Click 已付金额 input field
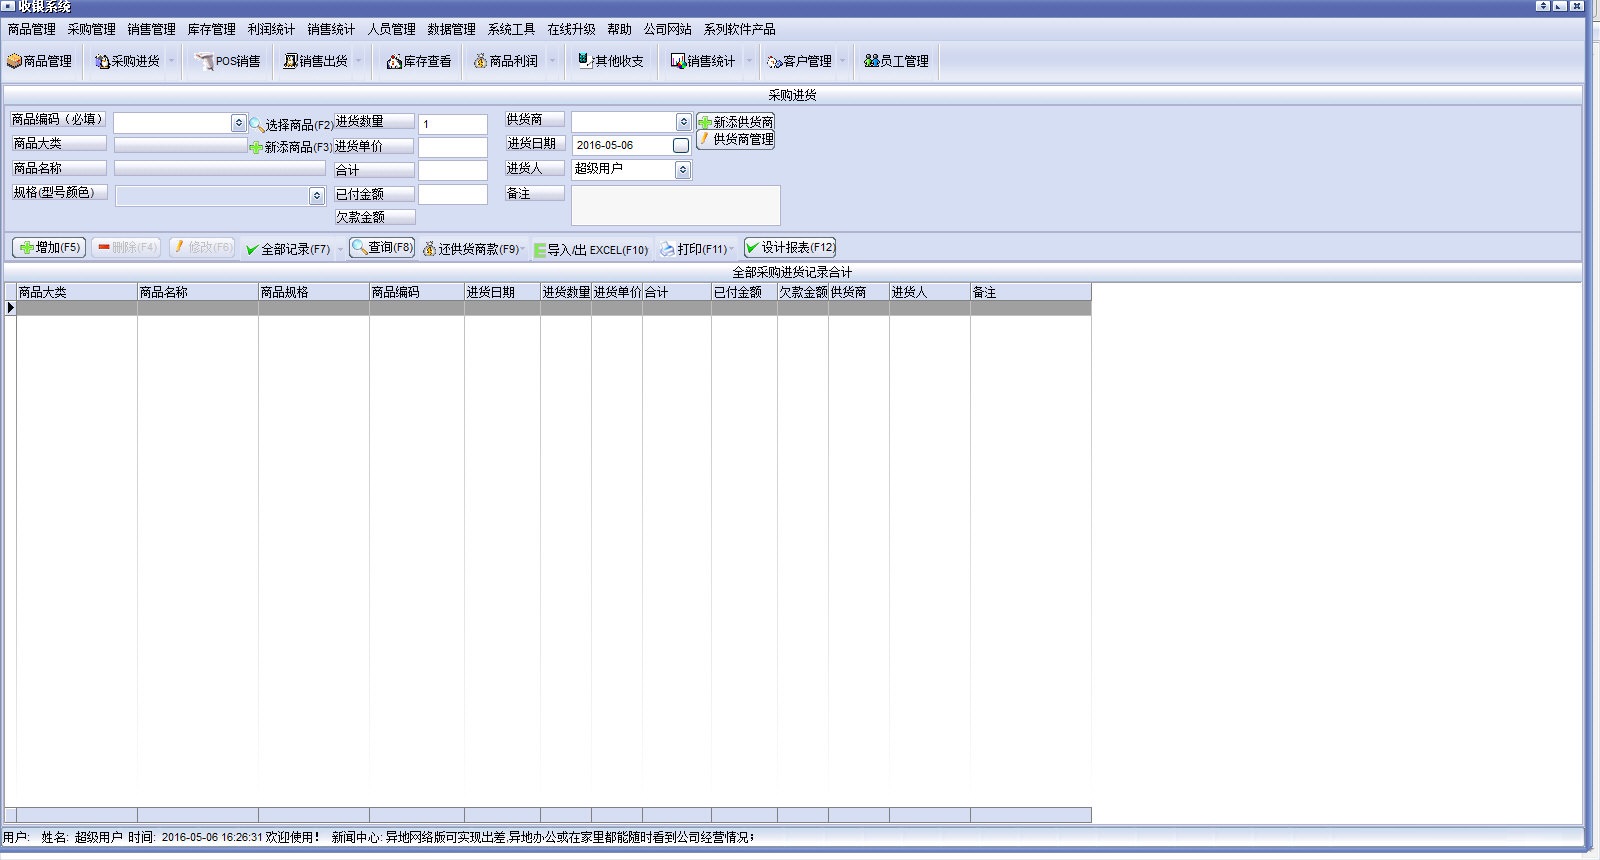1600x860 pixels. (x=453, y=194)
